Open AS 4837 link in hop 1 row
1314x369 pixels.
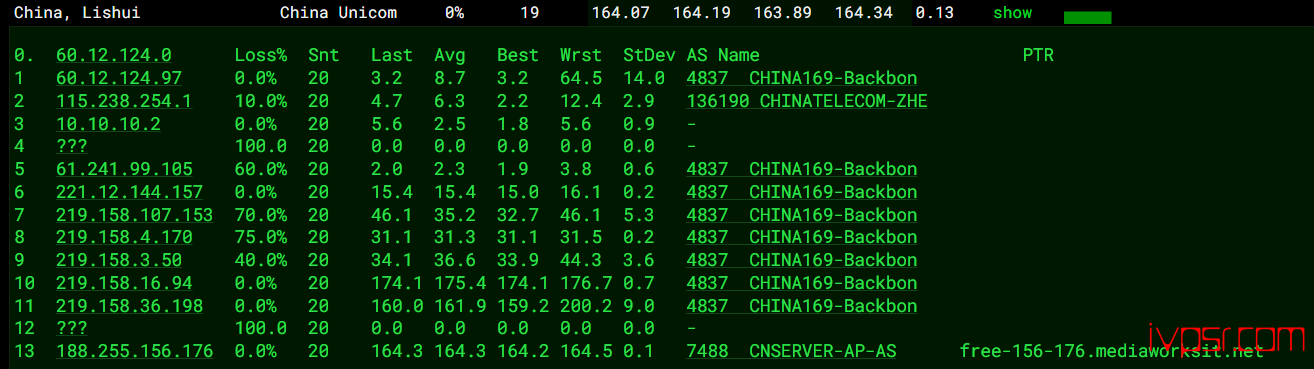(802, 78)
